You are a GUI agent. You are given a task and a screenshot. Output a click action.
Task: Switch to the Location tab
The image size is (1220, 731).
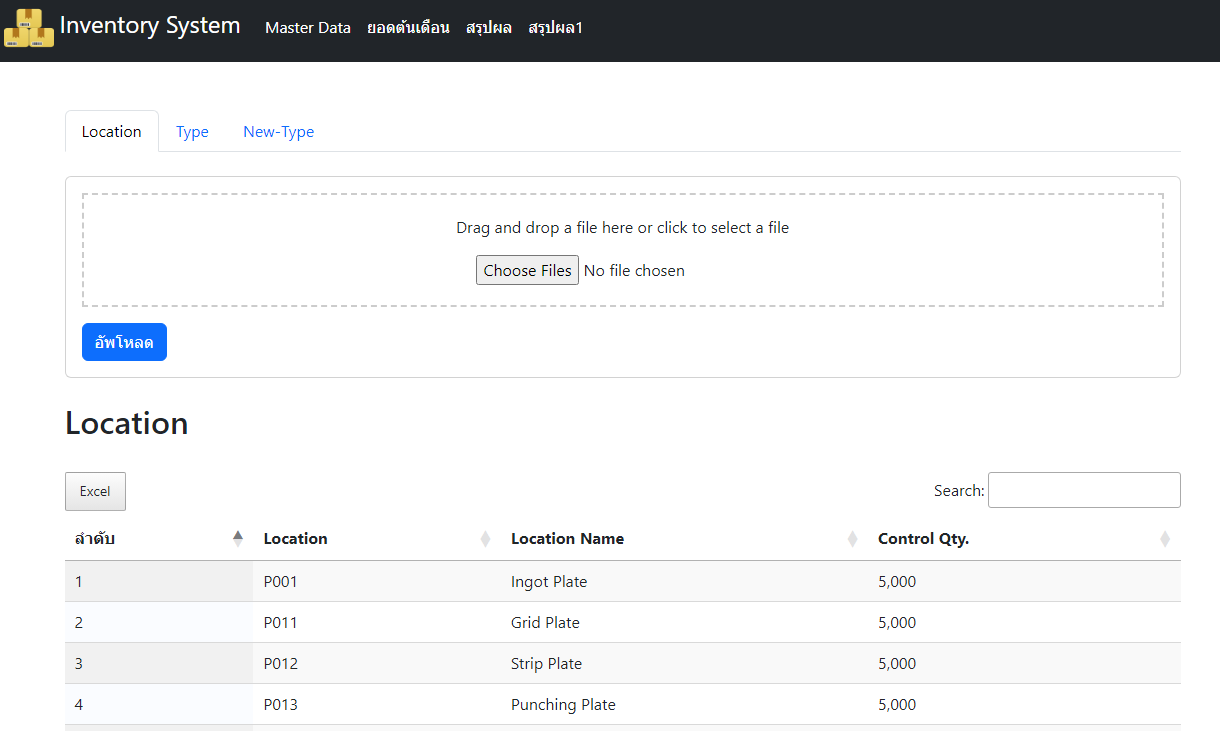click(x=112, y=131)
